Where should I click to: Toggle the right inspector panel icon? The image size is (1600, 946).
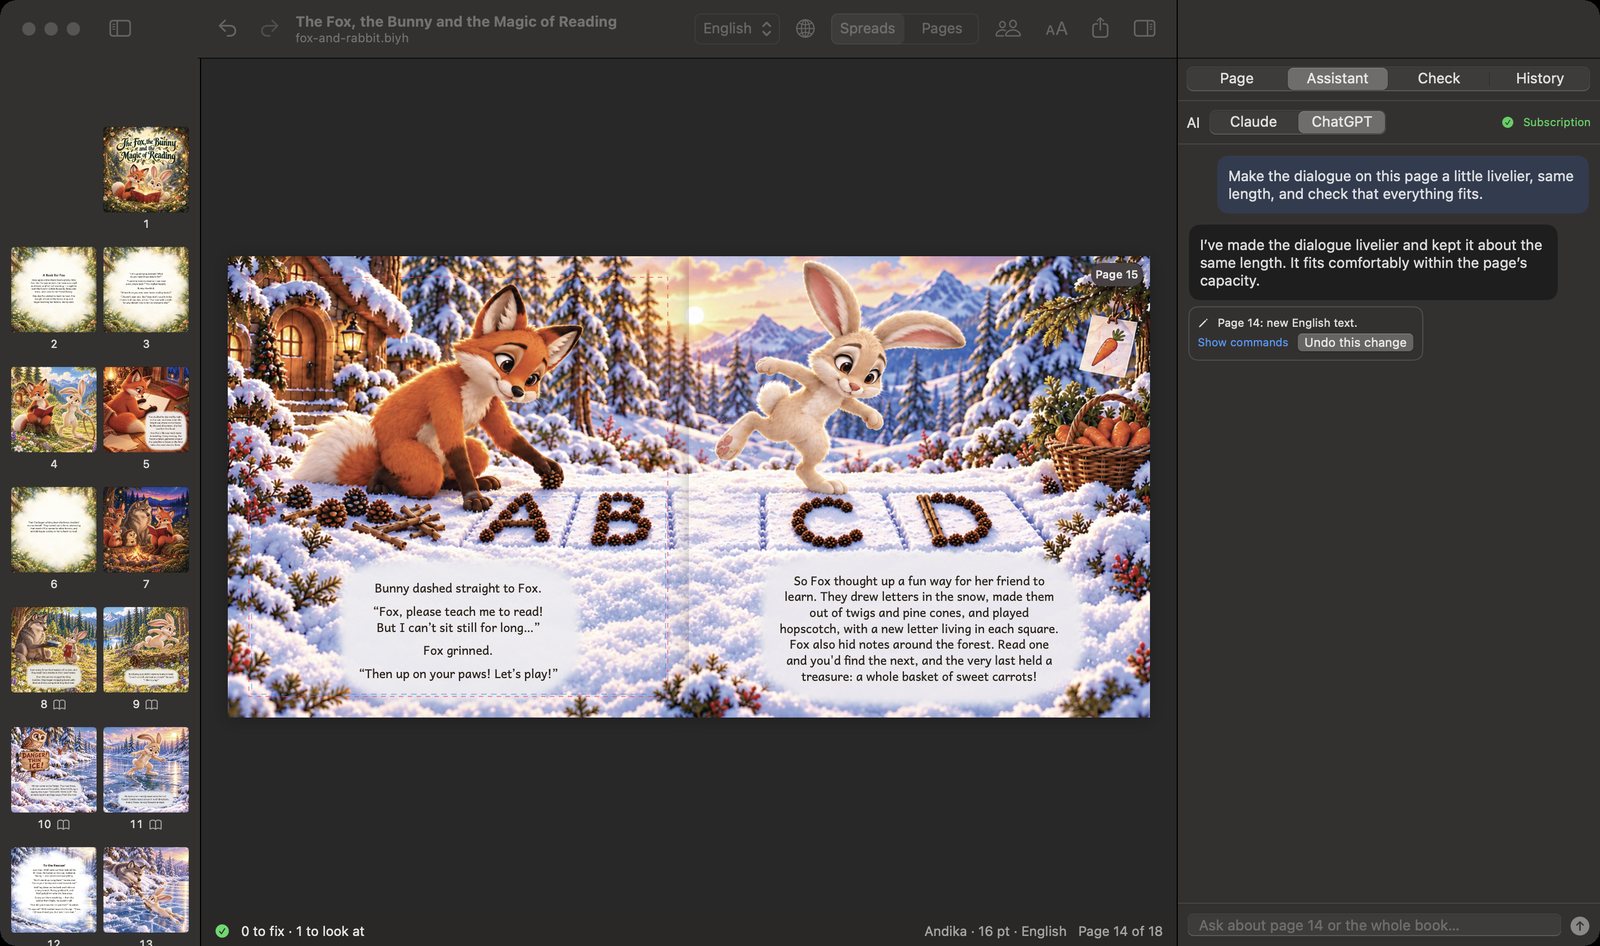click(1145, 28)
